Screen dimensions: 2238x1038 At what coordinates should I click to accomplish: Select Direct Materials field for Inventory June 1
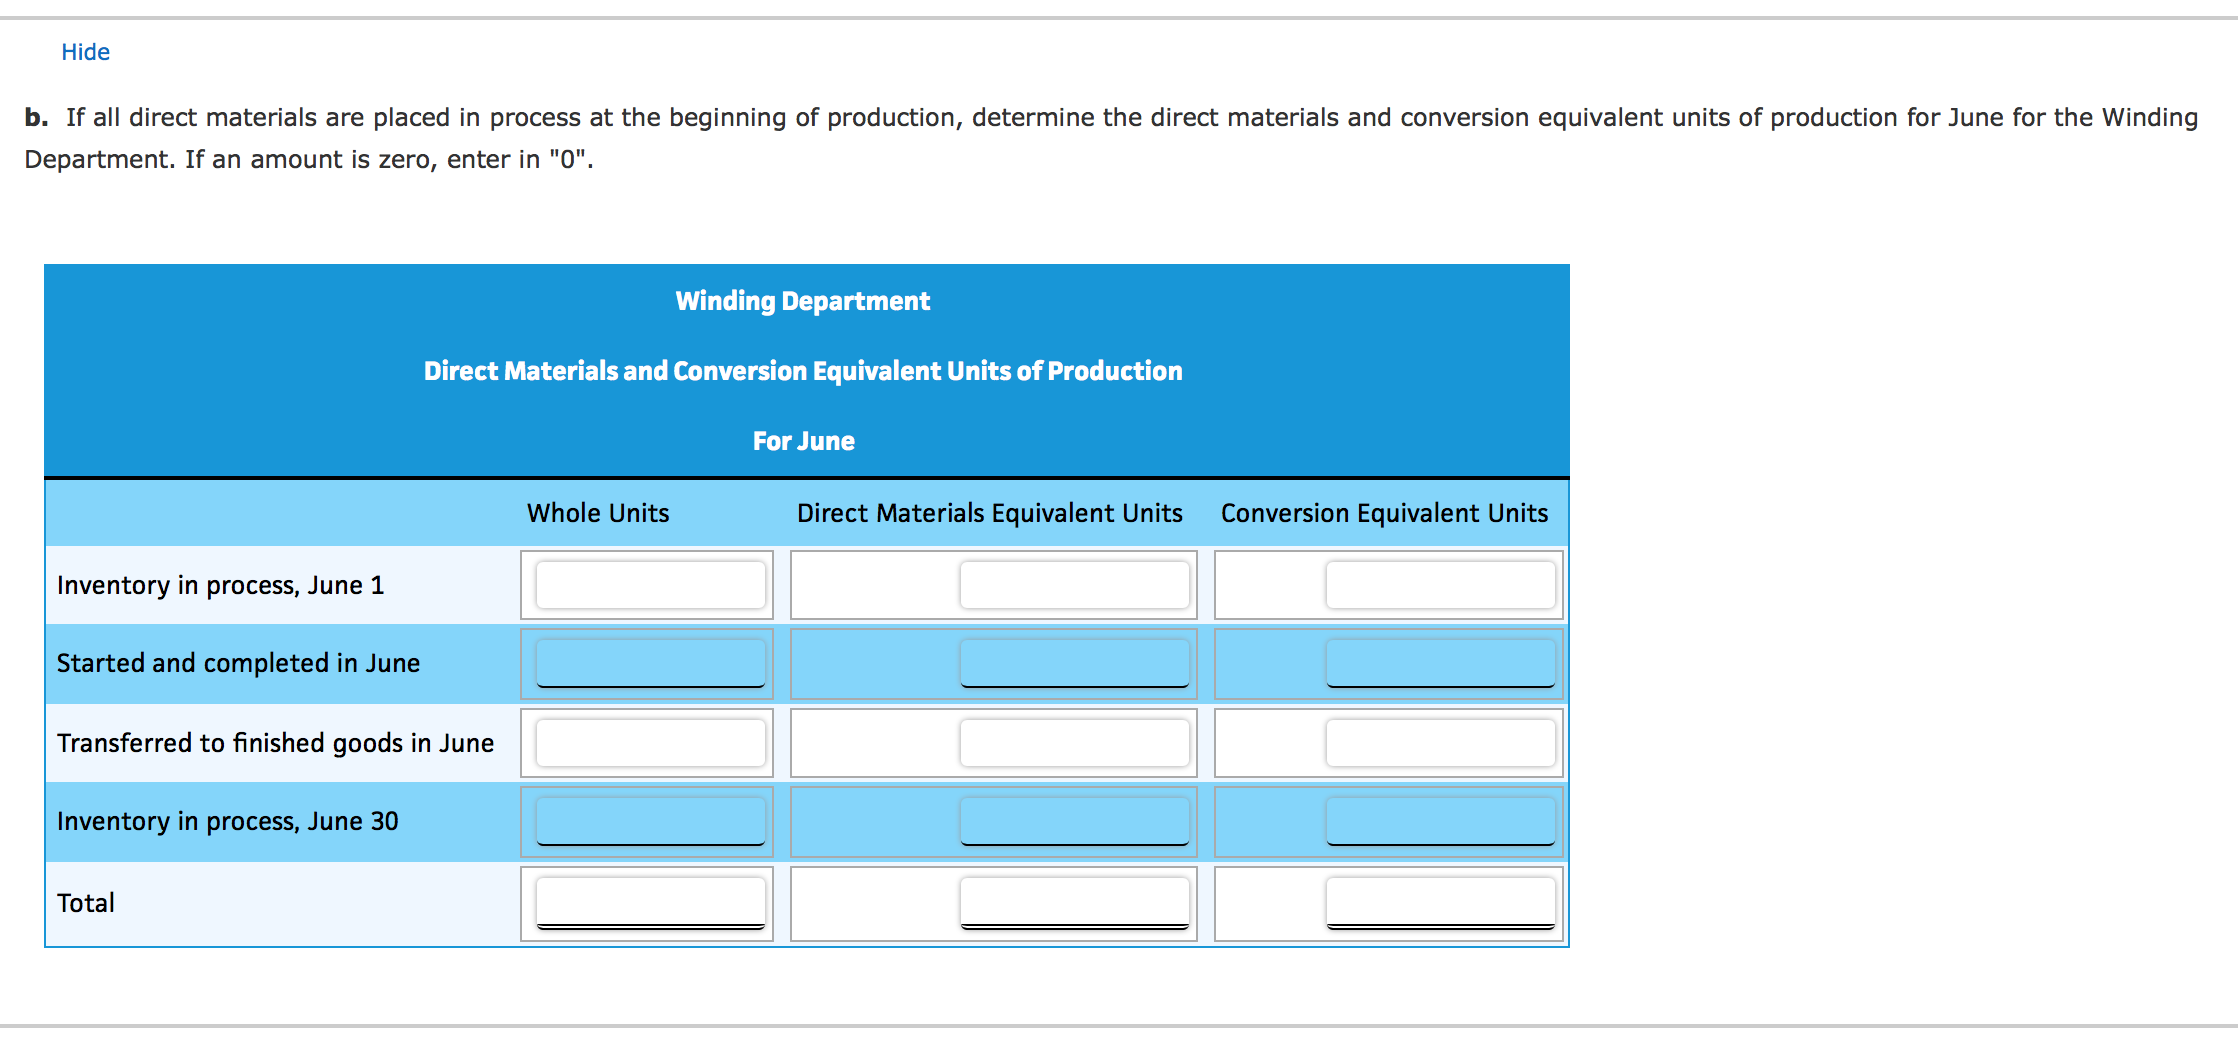coord(1075,585)
